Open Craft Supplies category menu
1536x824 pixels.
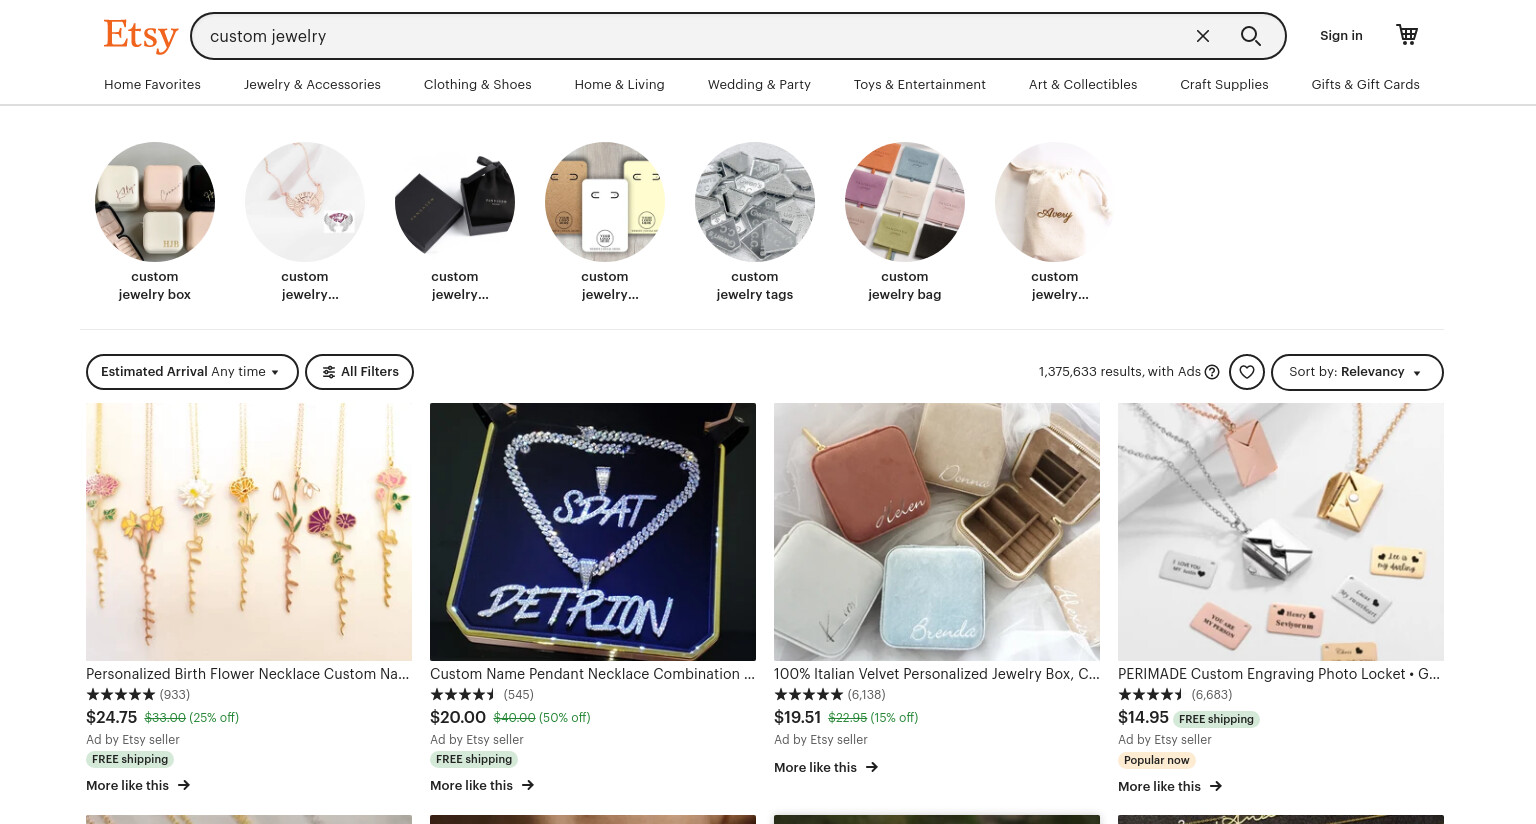click(x=1224, y=85)
